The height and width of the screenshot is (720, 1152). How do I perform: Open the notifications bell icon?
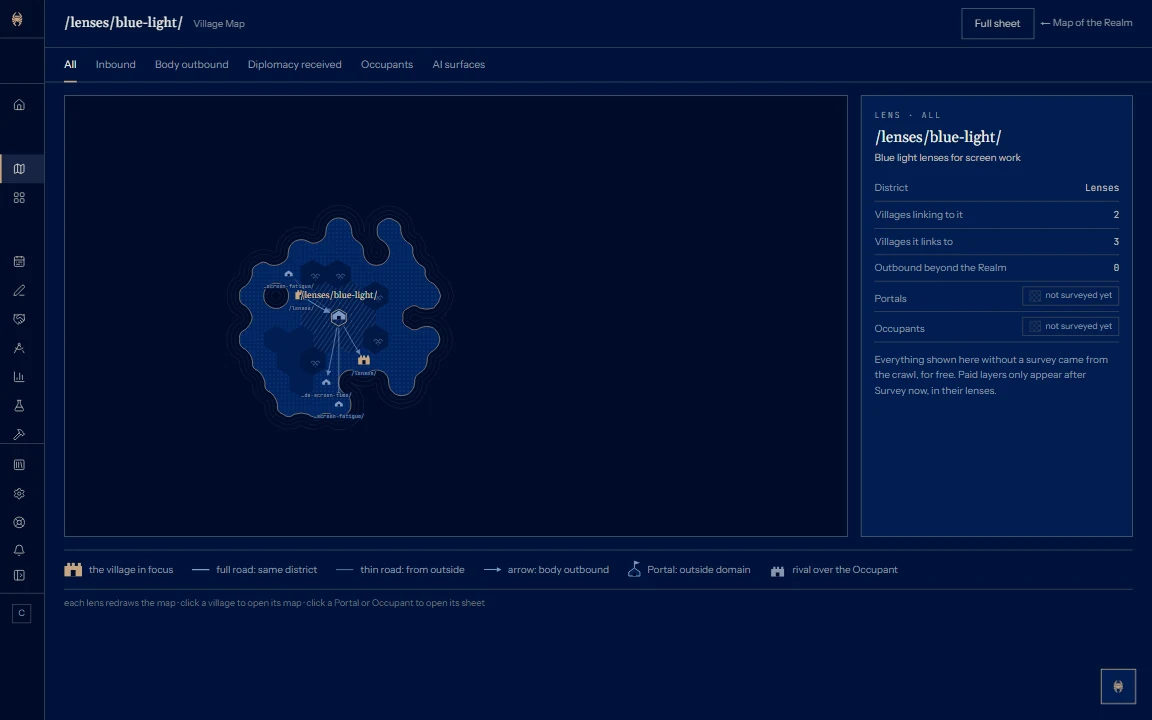(19, 550)
